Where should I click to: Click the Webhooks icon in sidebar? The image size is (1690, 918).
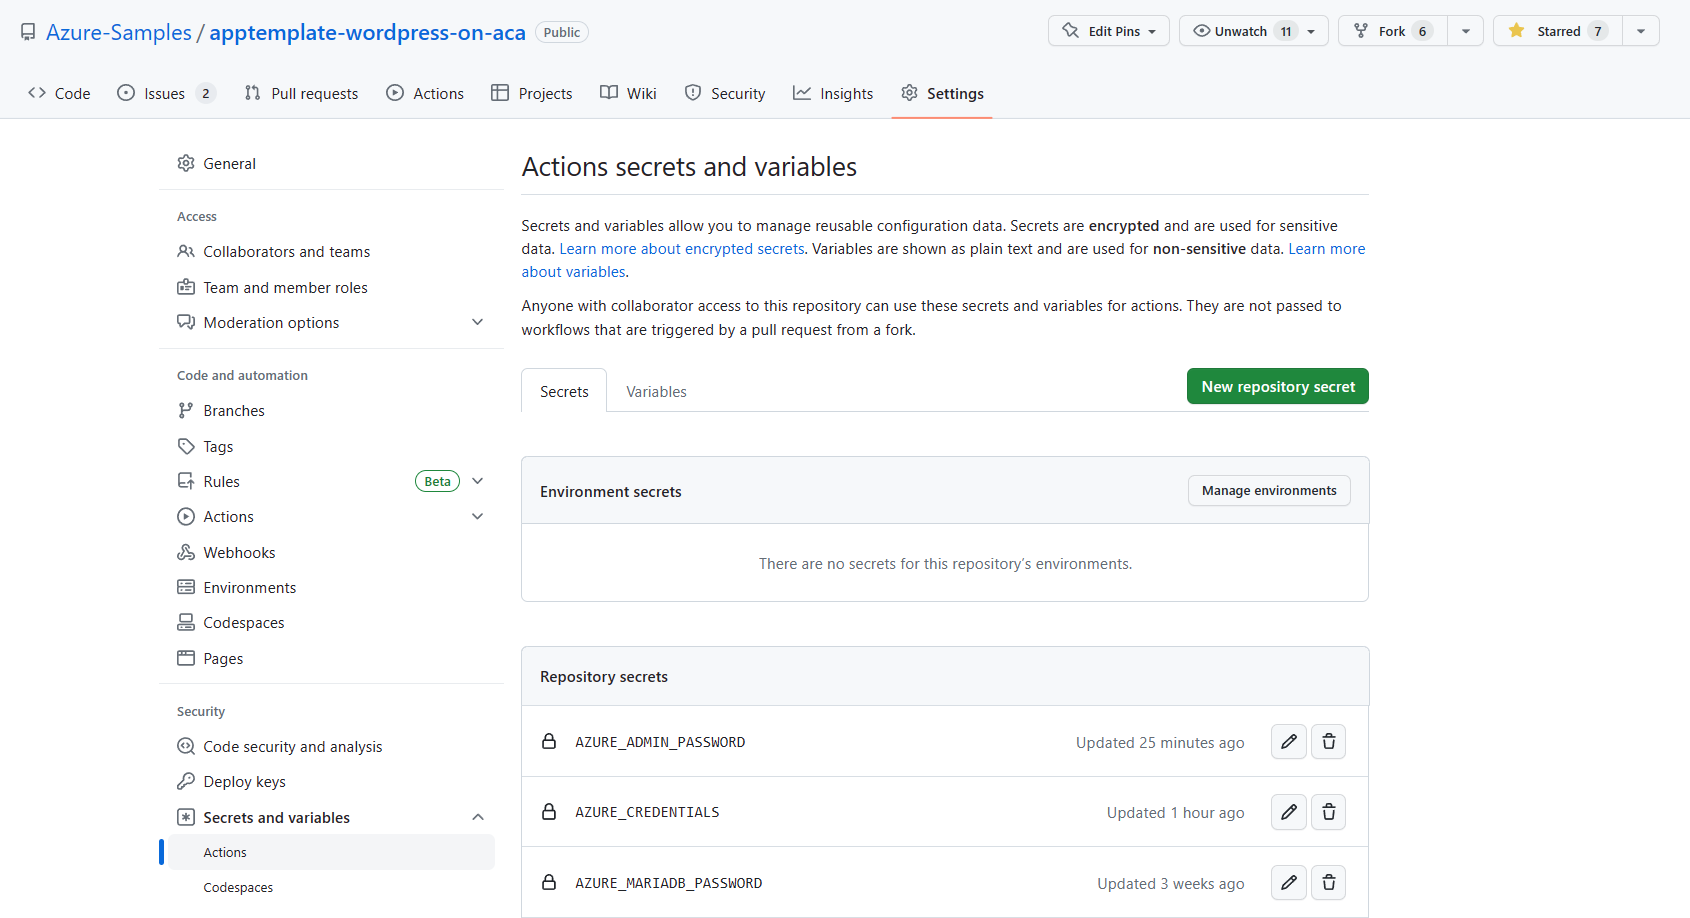pos(186,553)
